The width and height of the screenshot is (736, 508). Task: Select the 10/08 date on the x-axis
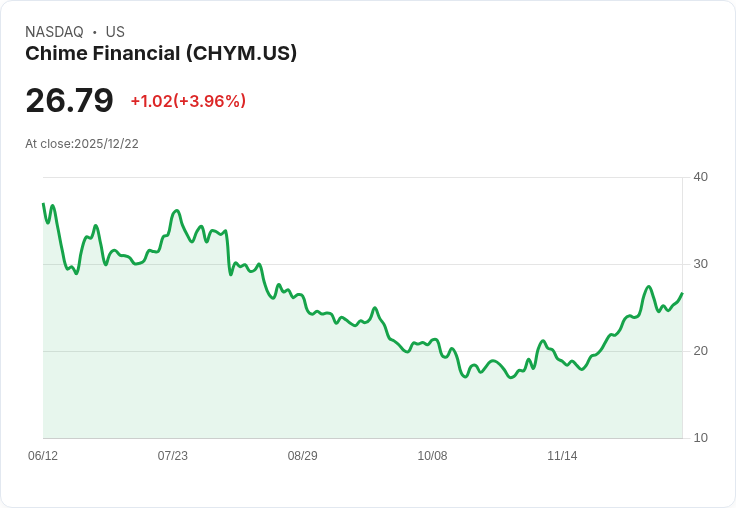point(432,456)
